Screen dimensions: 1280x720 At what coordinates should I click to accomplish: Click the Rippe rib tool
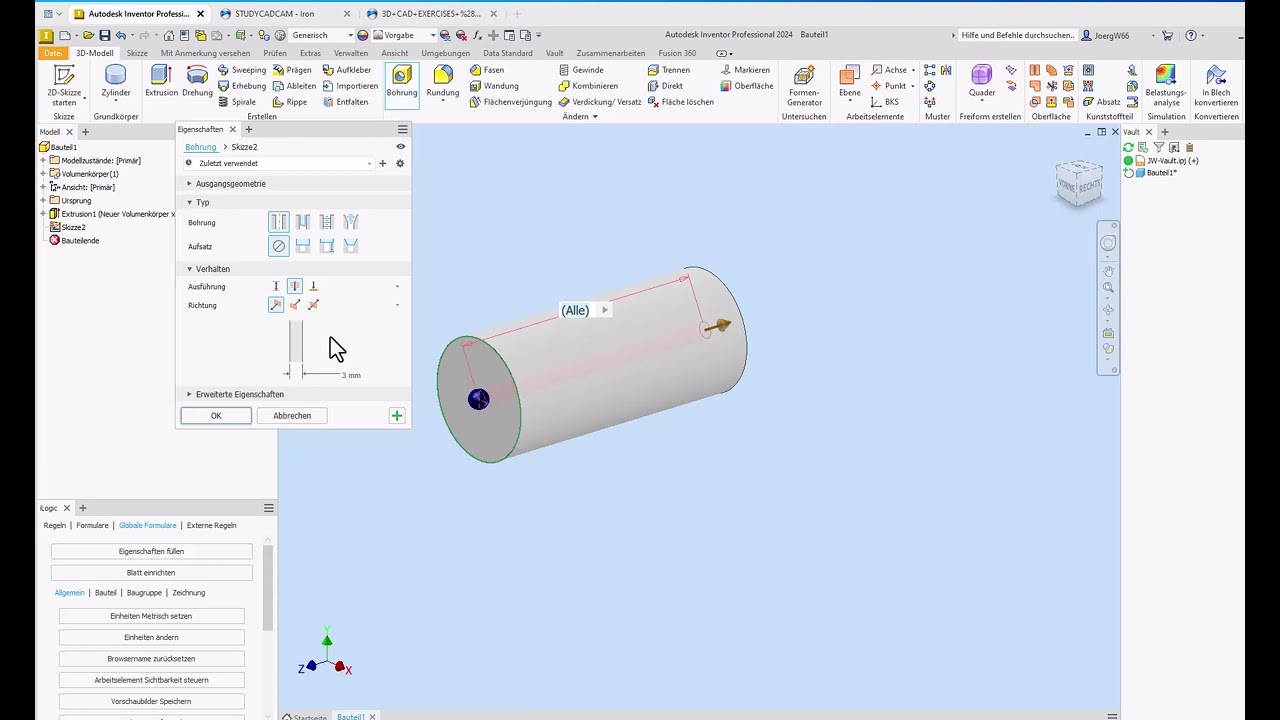point(289,102)
